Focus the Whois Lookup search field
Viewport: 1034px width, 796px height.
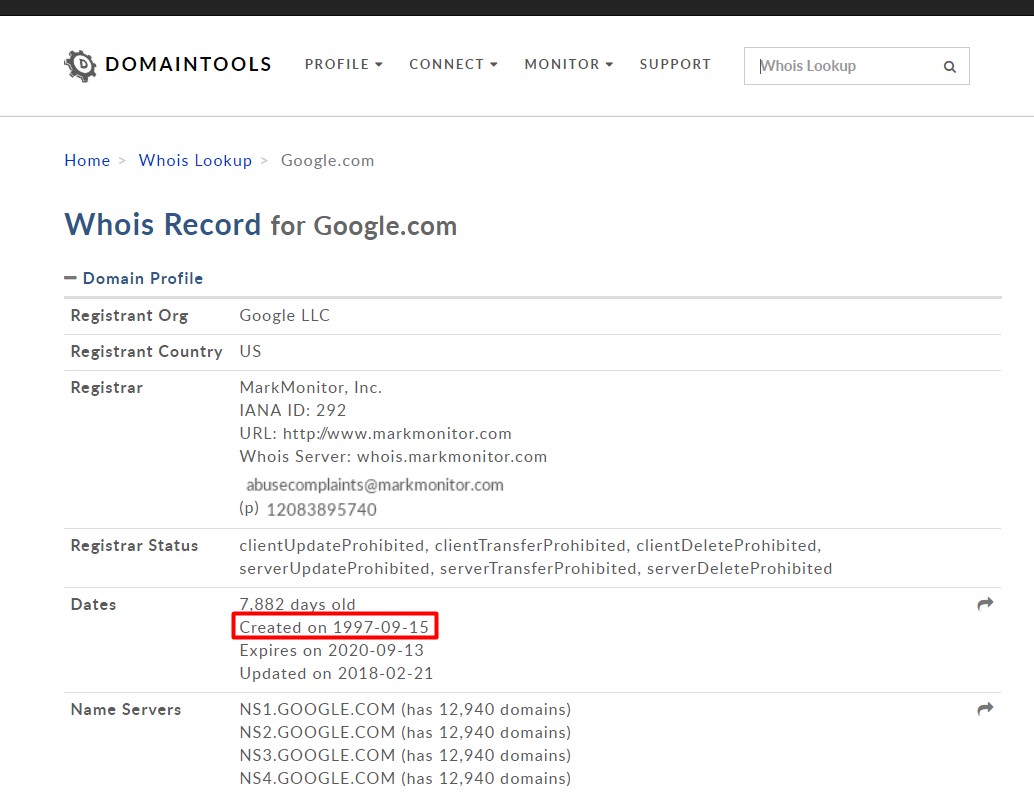(845, 66)
